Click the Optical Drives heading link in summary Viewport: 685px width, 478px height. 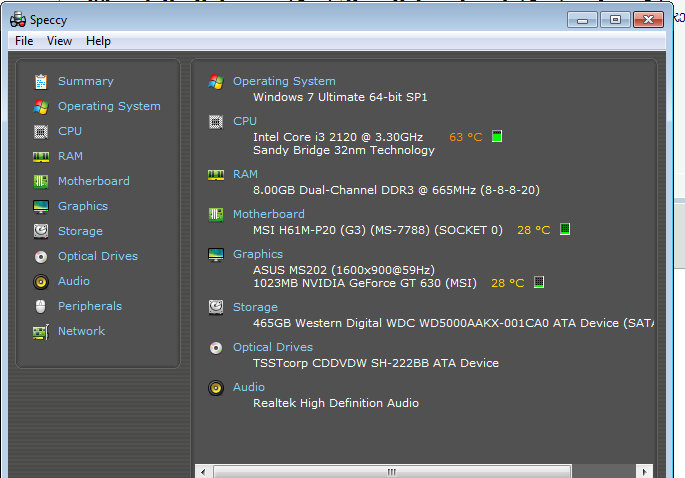coord(273,347)
